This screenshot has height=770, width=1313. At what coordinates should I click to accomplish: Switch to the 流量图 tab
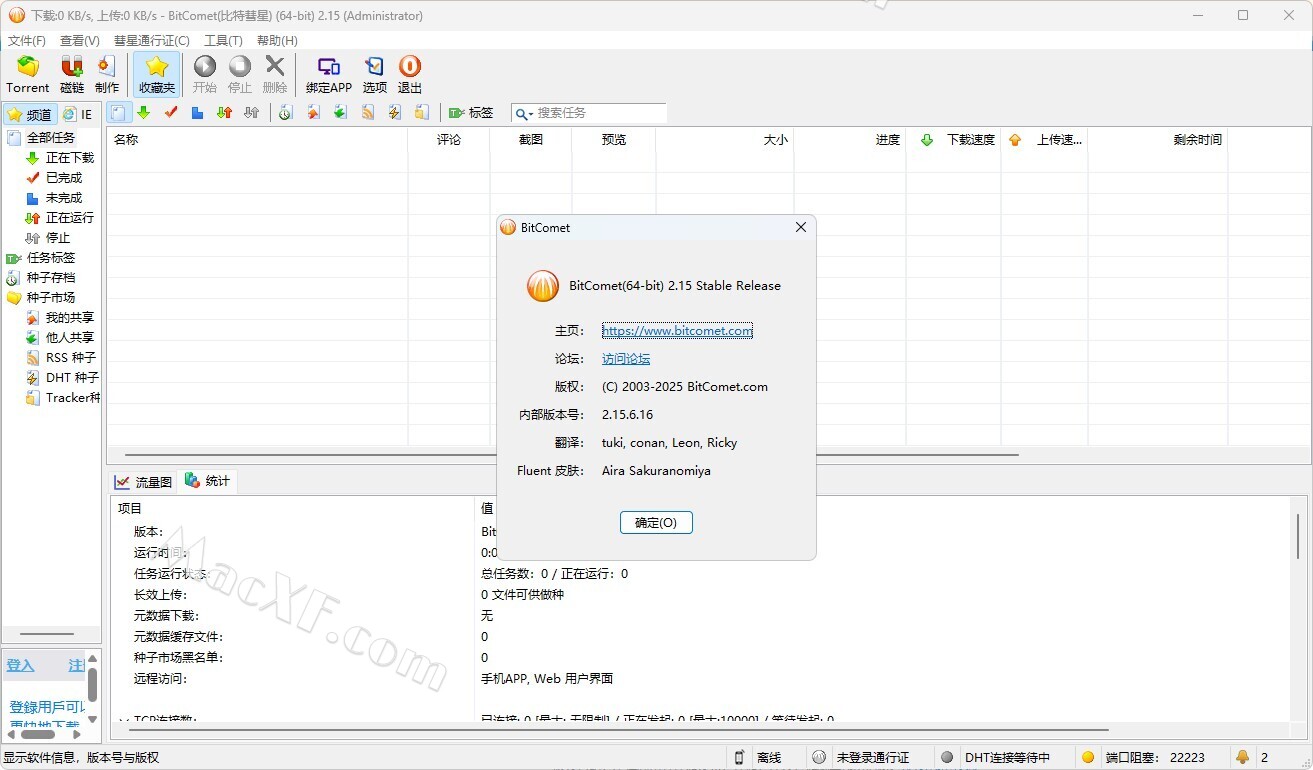[144, 482]
